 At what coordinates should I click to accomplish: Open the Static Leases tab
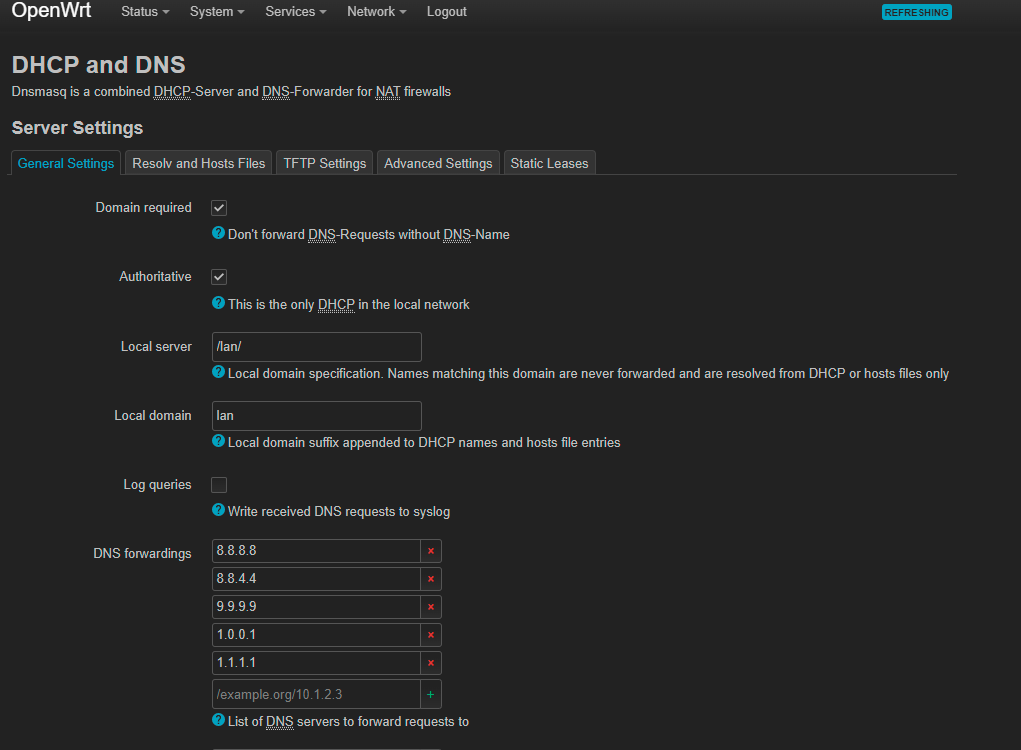click(x=549, y=163)
